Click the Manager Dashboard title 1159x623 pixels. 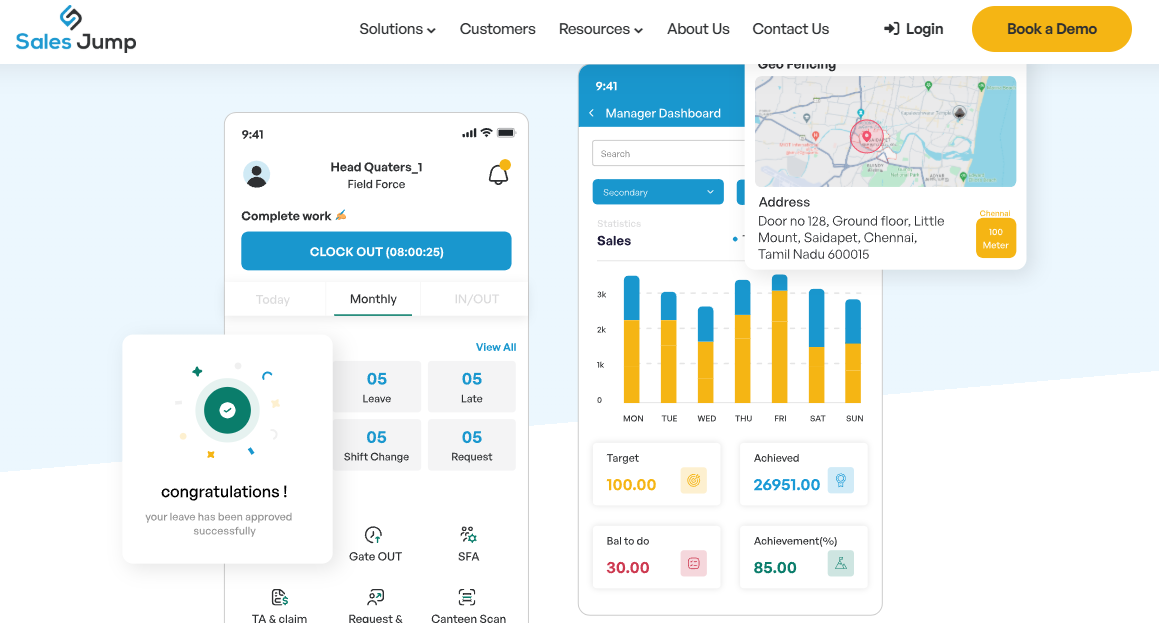tap(663, 113)
